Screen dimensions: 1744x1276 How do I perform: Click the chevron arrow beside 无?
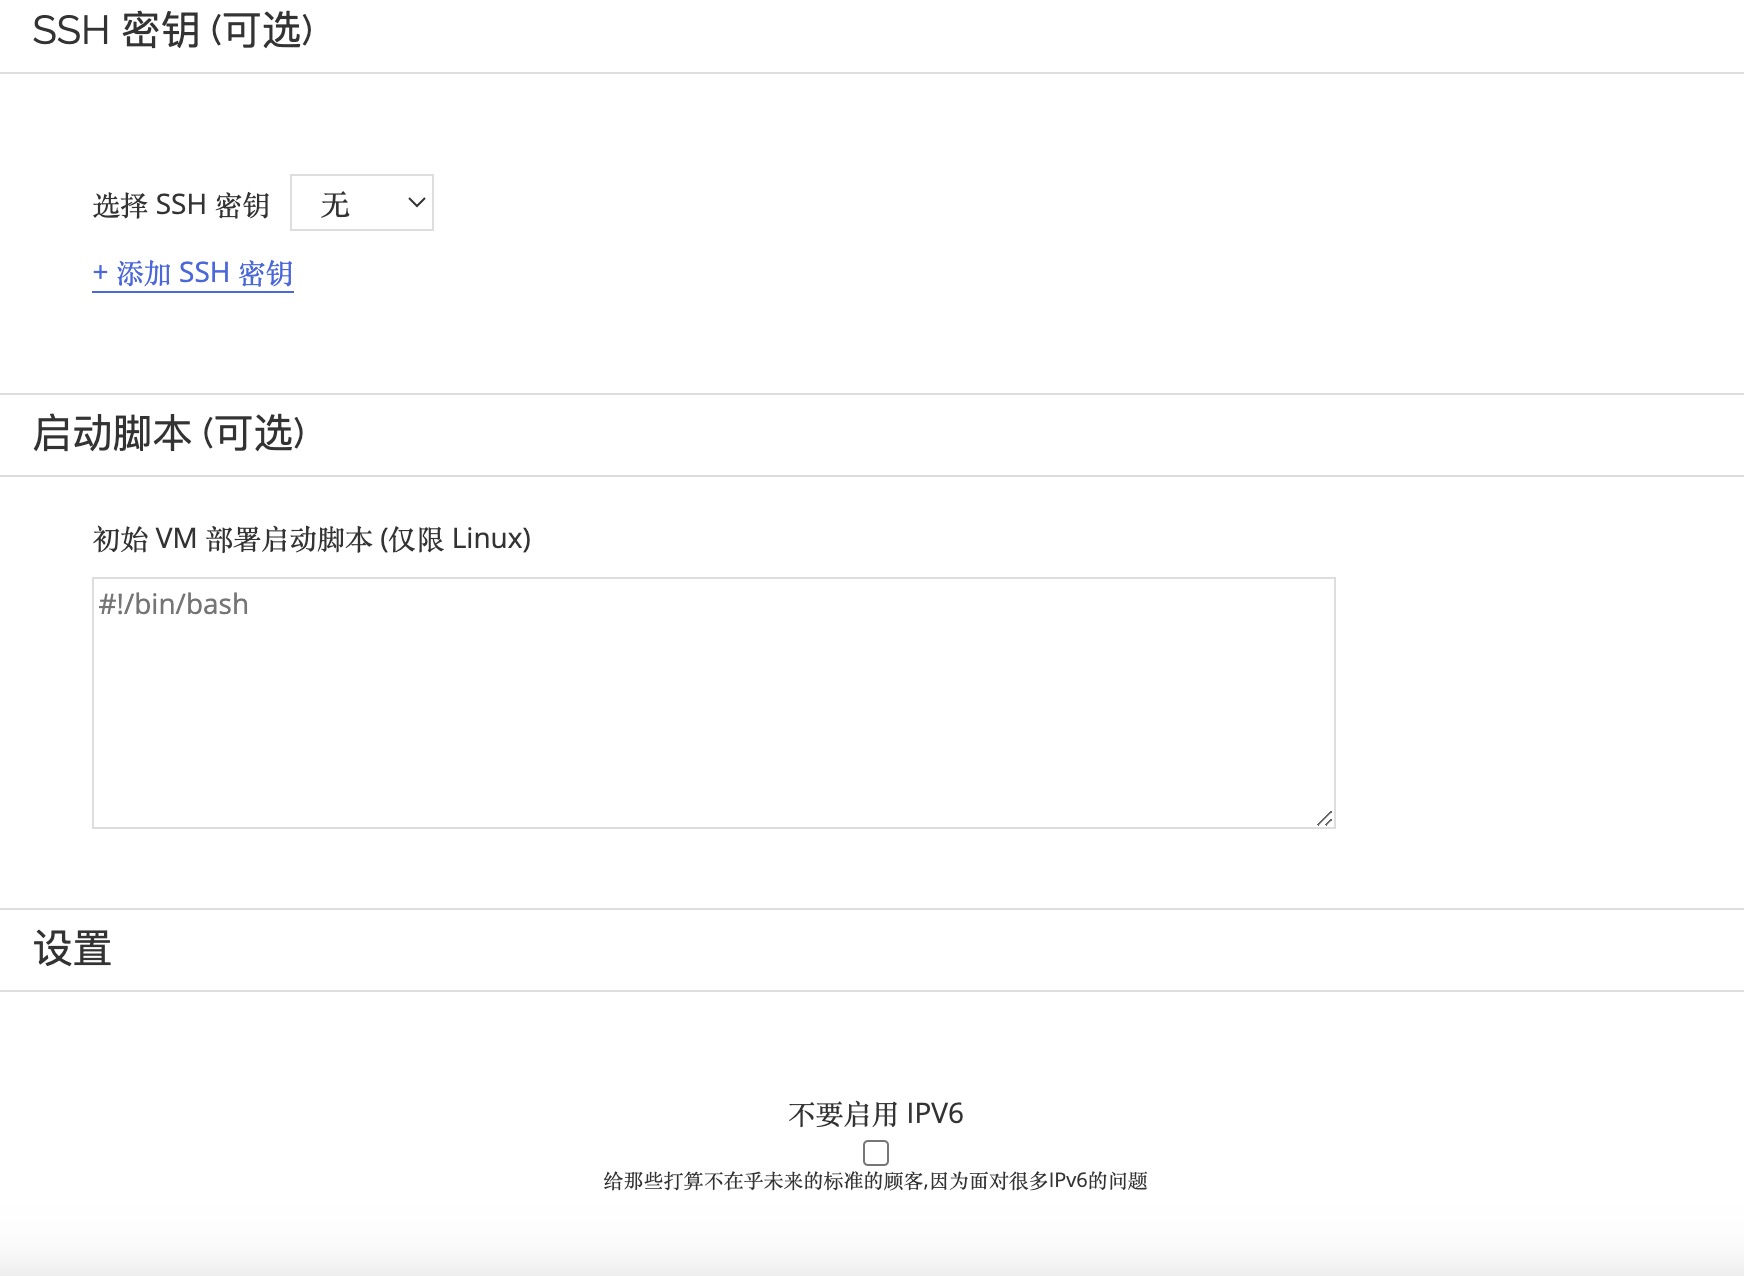[x=416, y=203]
